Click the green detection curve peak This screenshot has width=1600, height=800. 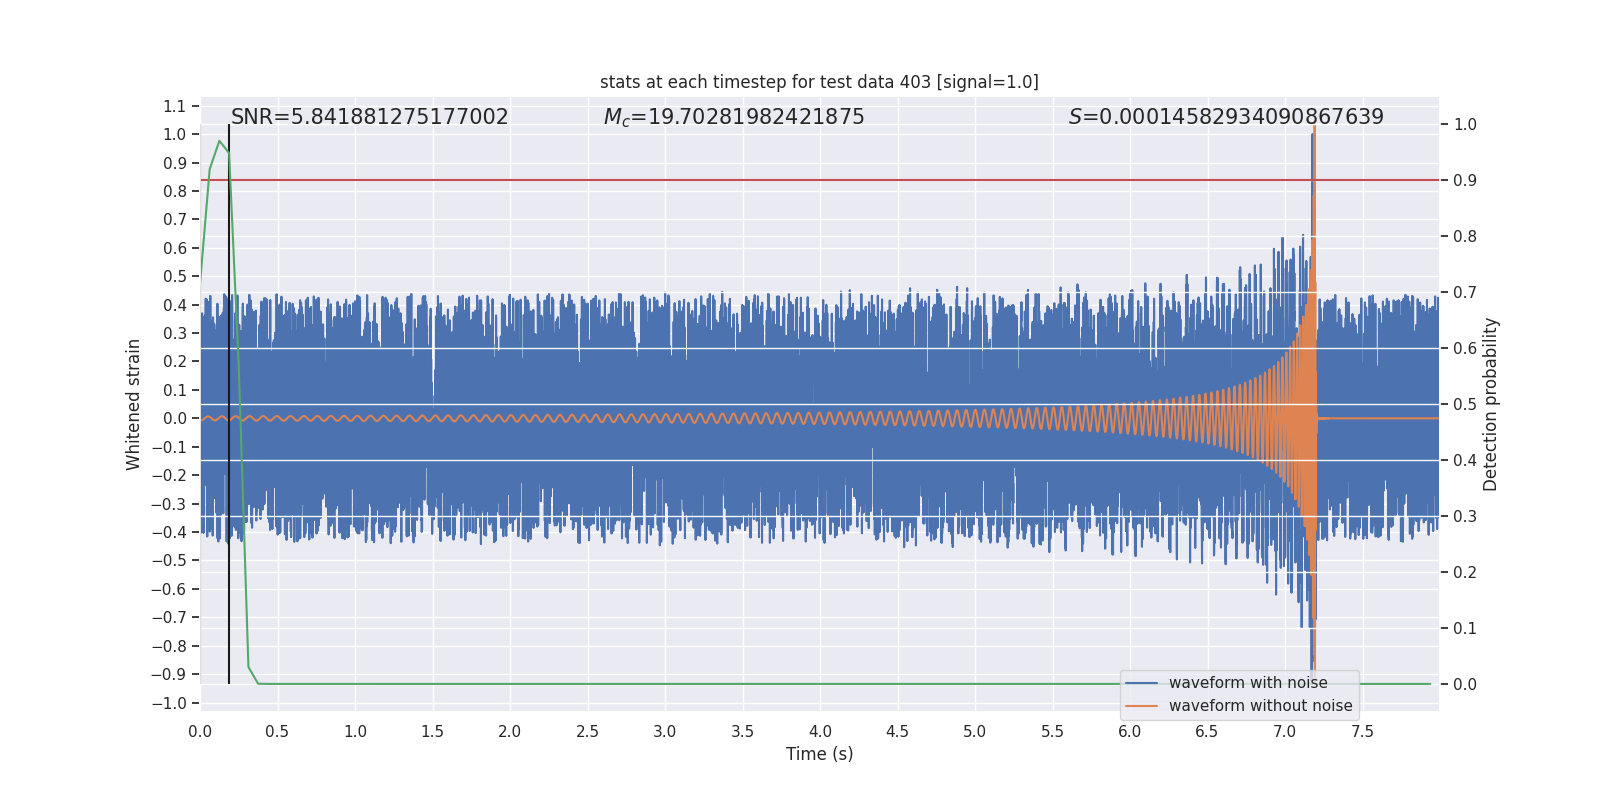click(x=220, y=141)
